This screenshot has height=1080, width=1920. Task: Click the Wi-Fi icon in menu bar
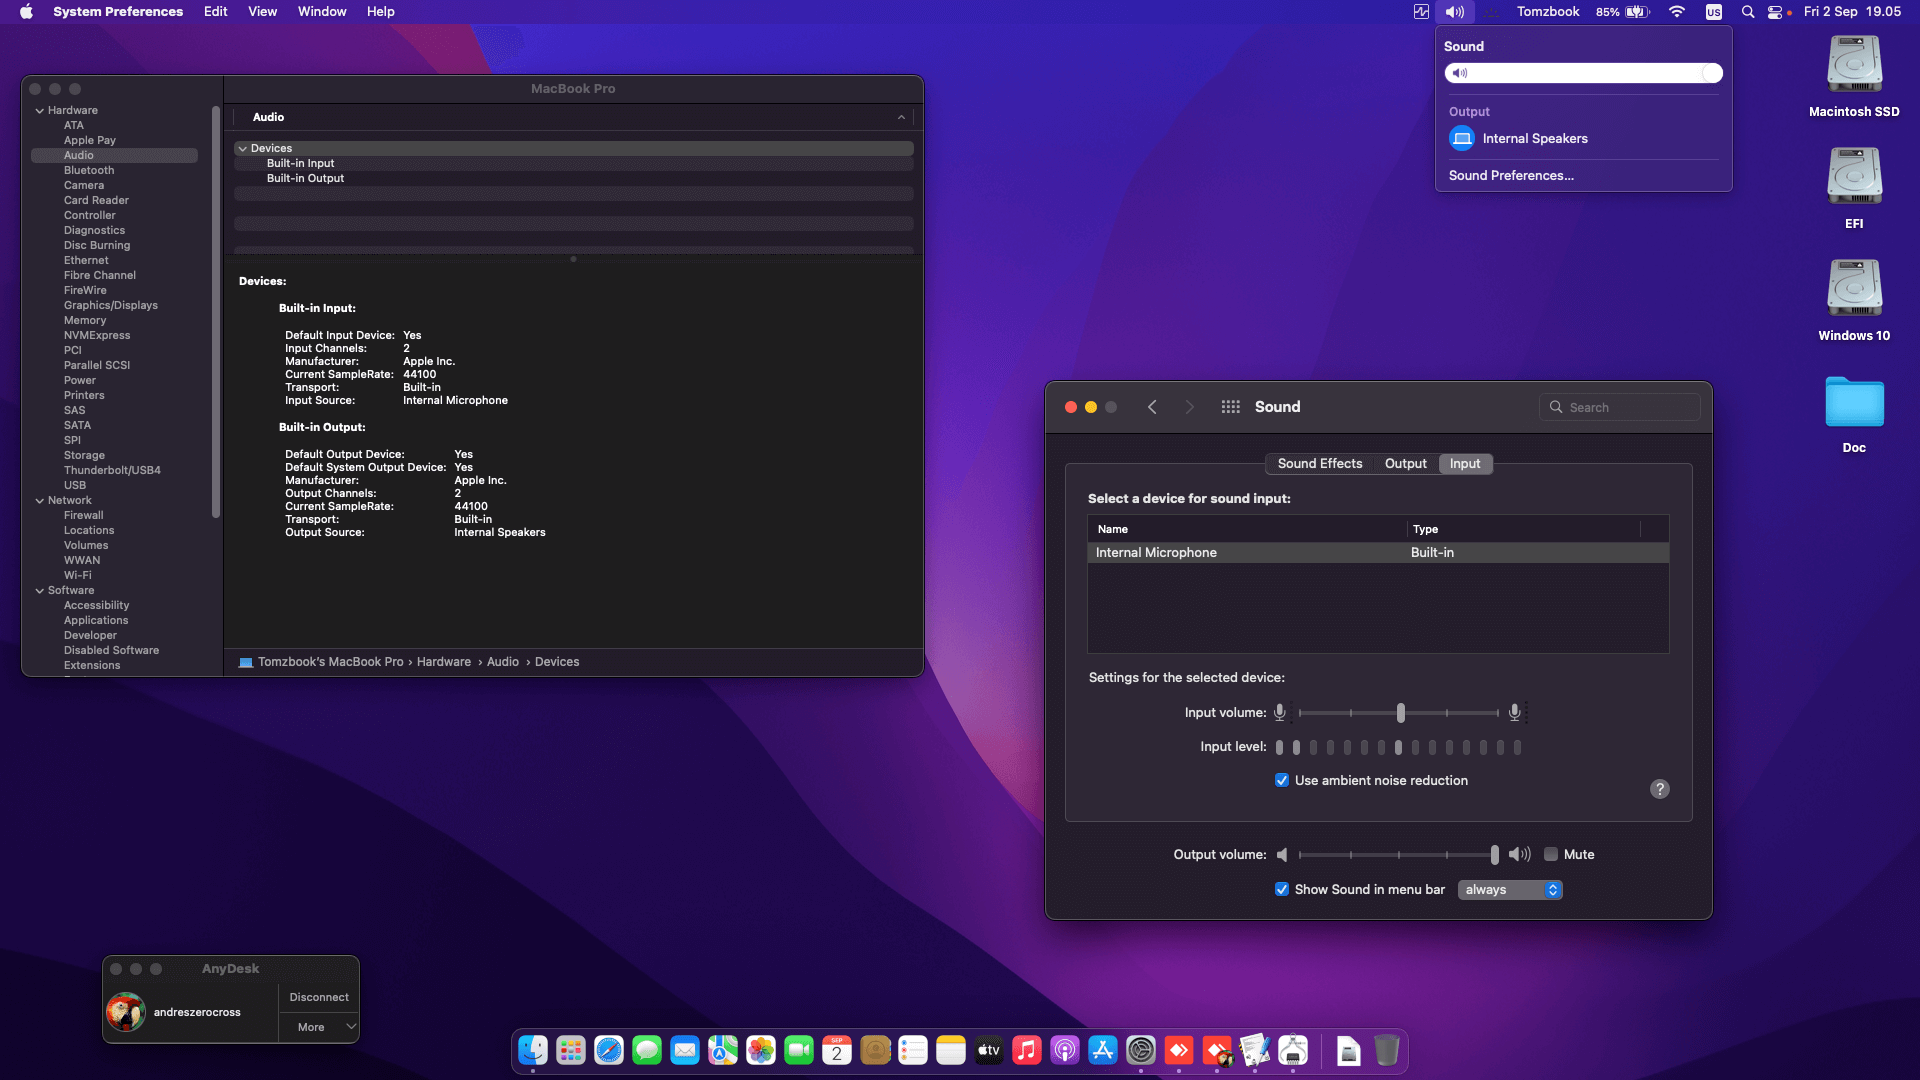(1677, 12)
